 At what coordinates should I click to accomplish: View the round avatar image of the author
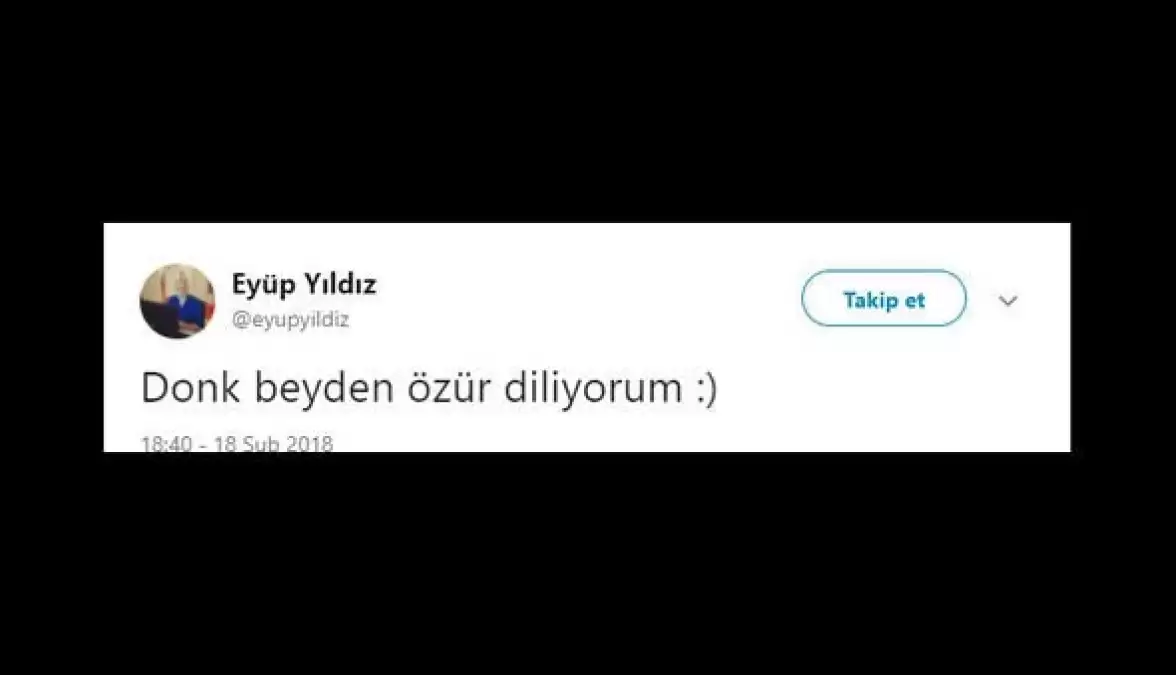click(x=177, y=301)
